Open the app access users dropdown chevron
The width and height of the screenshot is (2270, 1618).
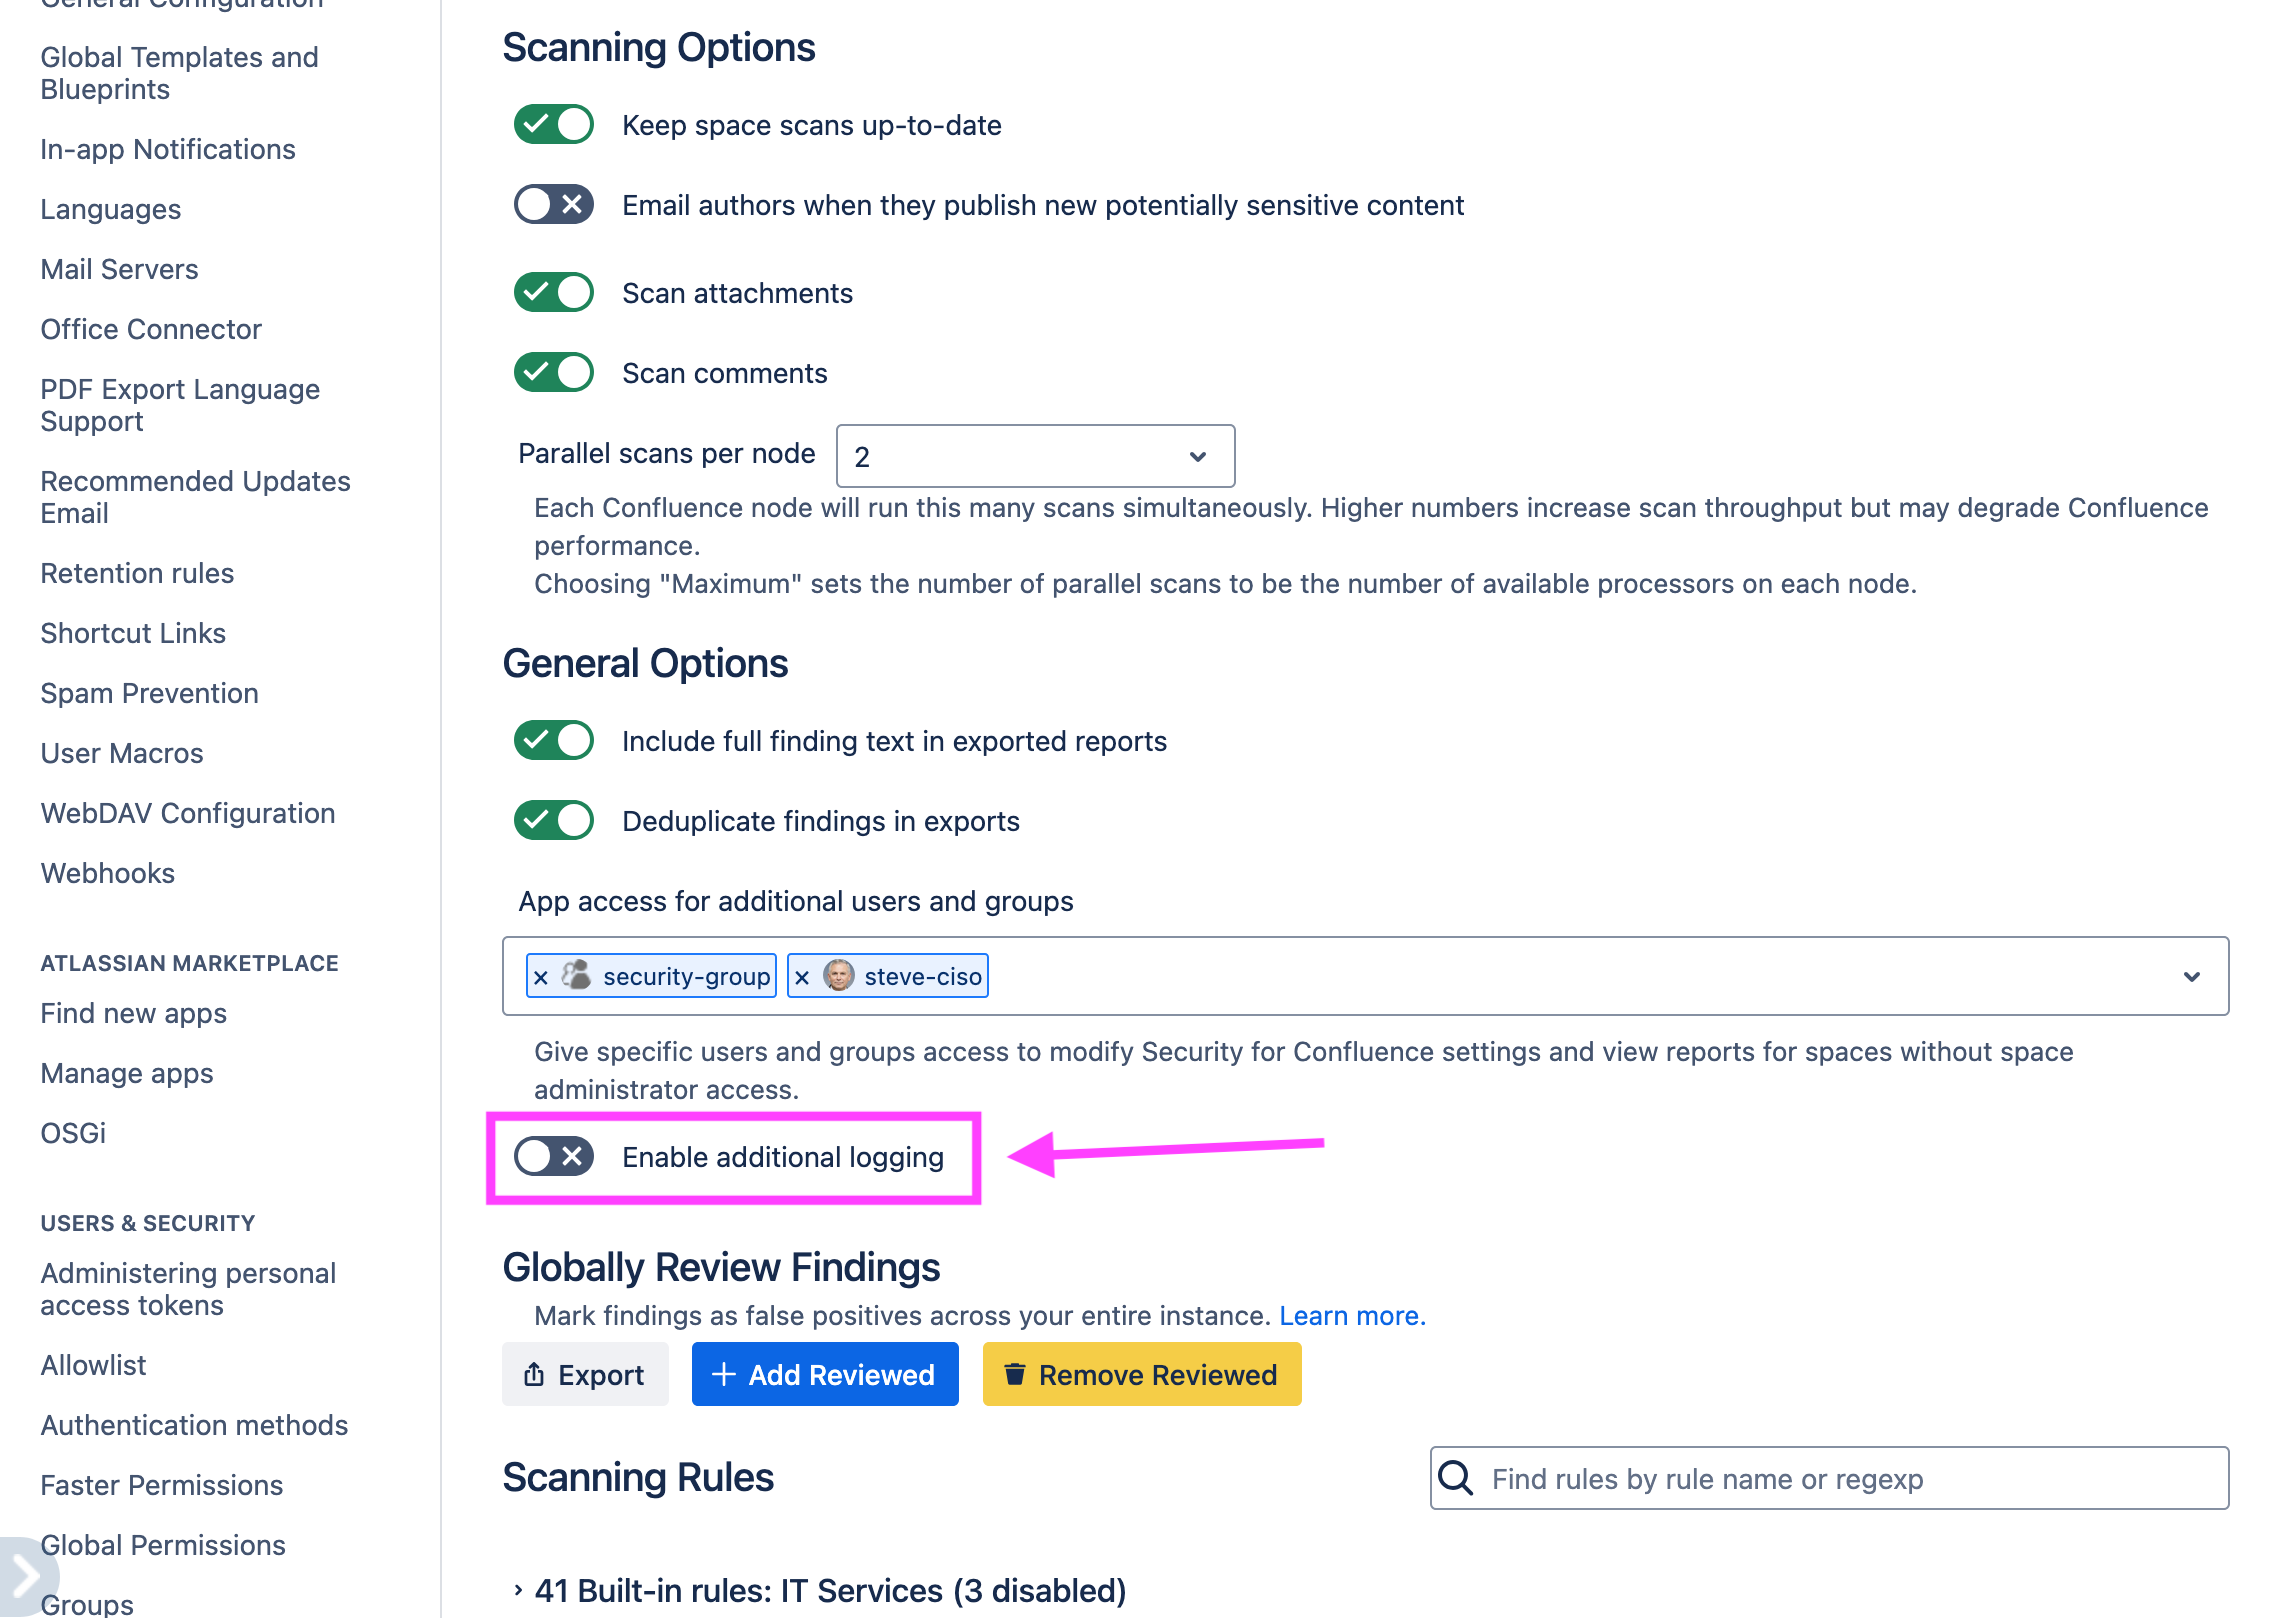point(2191,976)
